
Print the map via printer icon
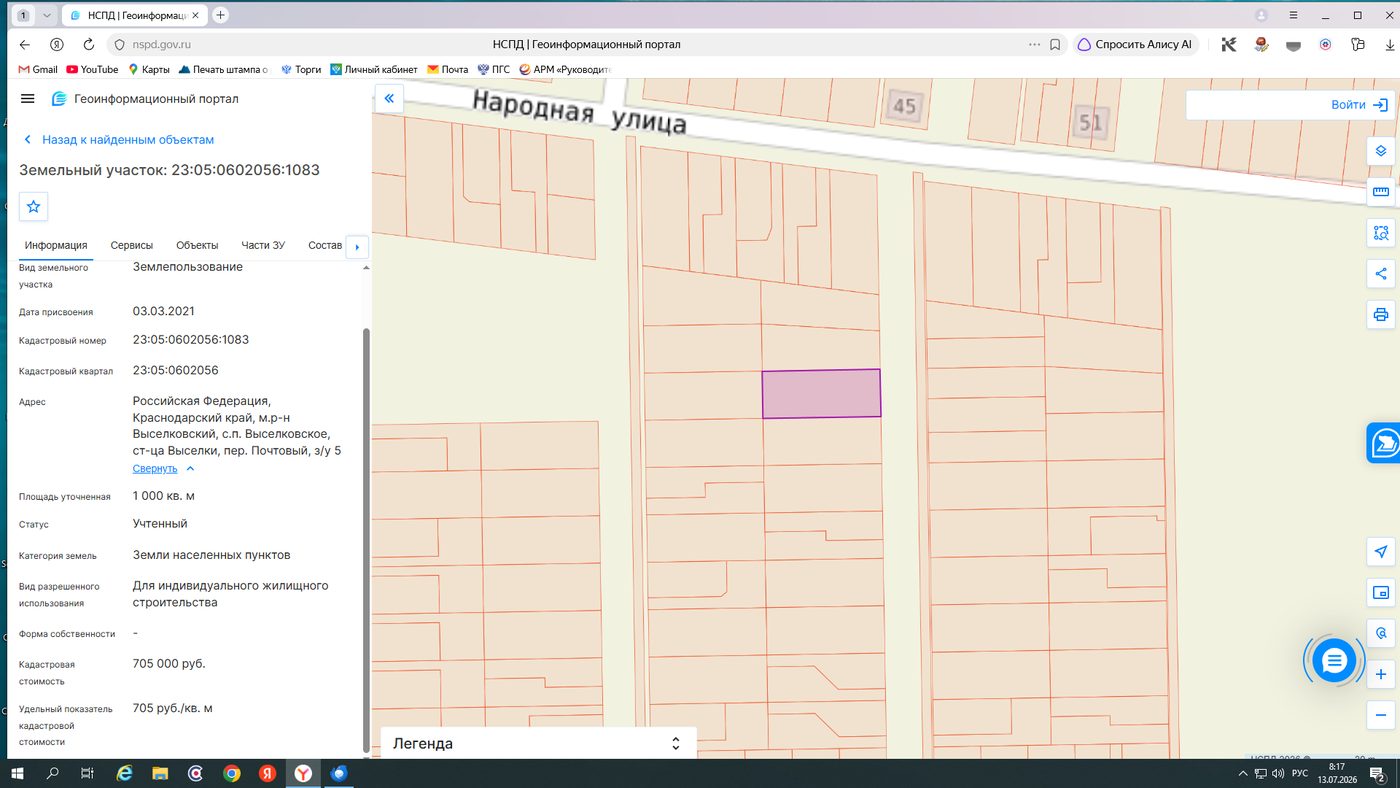coord(1381,315)
